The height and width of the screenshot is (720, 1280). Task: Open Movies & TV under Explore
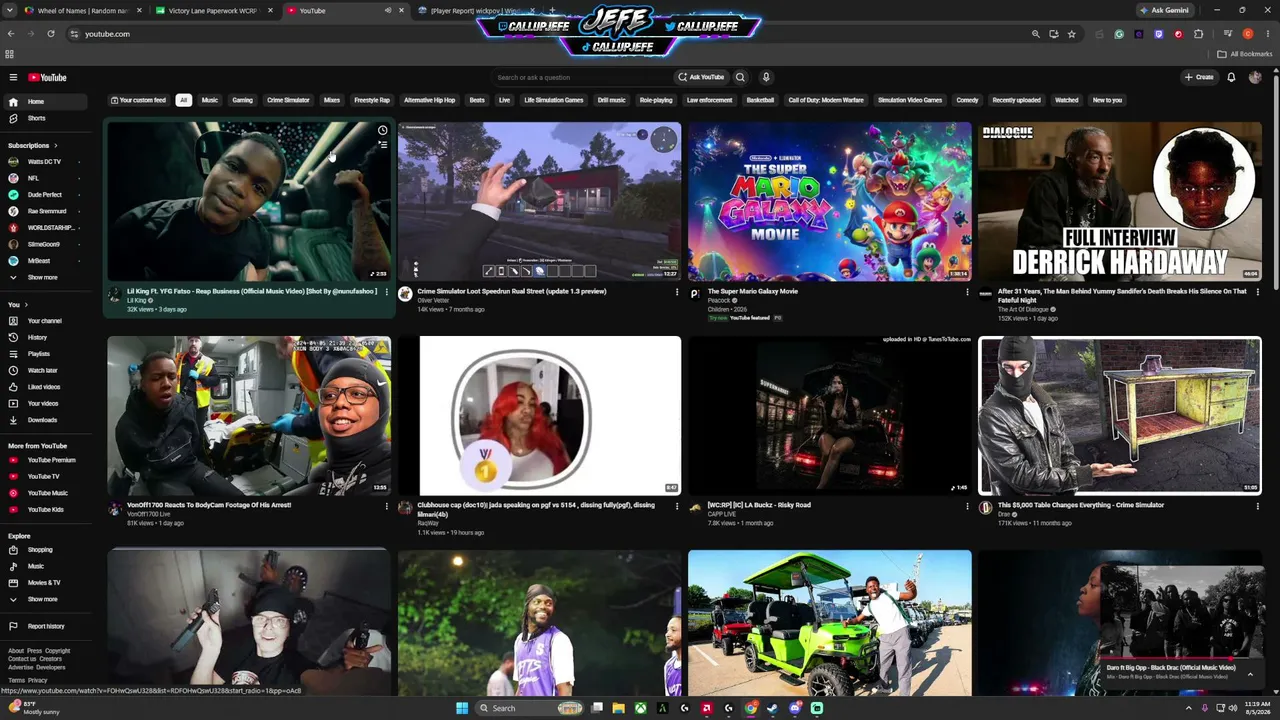click(x=44, y=583)
